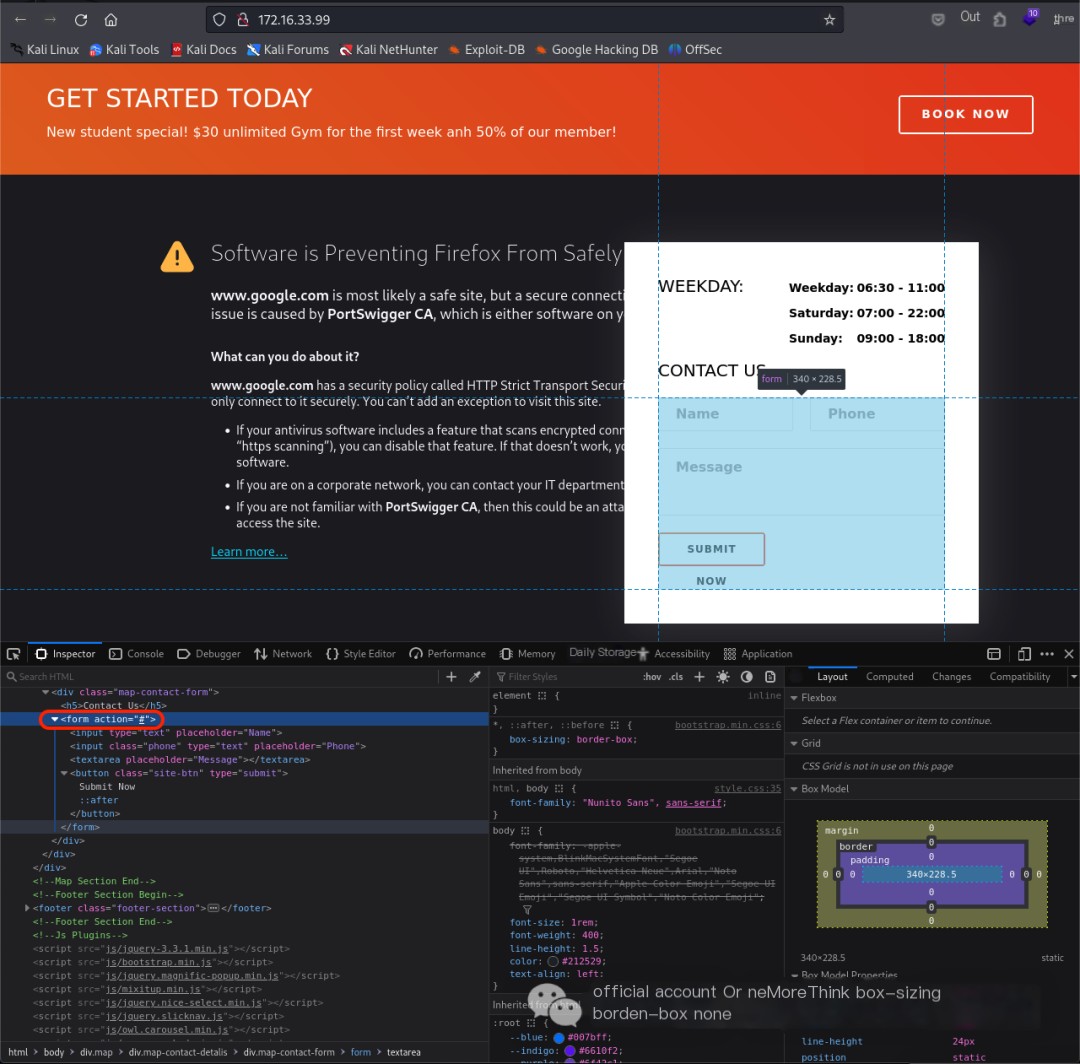Open the Kali Tools bookmark
This screenshot has width=1080, height=1064.
pos(125,50)
